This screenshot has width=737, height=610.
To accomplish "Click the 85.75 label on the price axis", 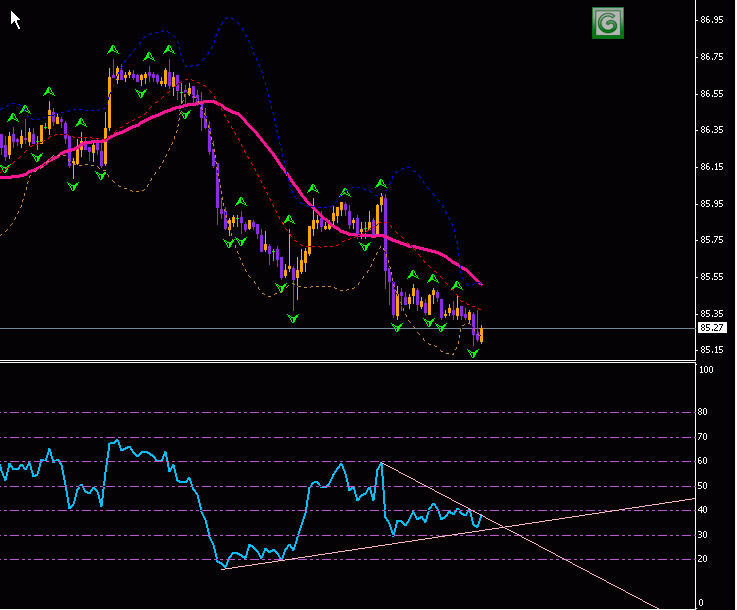I will click(x=712, y=240).
